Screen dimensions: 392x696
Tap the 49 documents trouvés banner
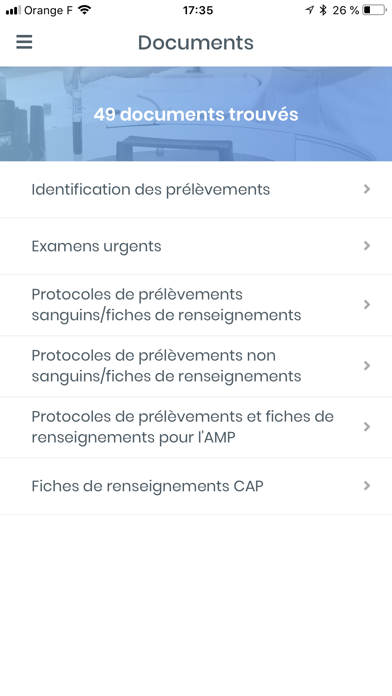196,114
